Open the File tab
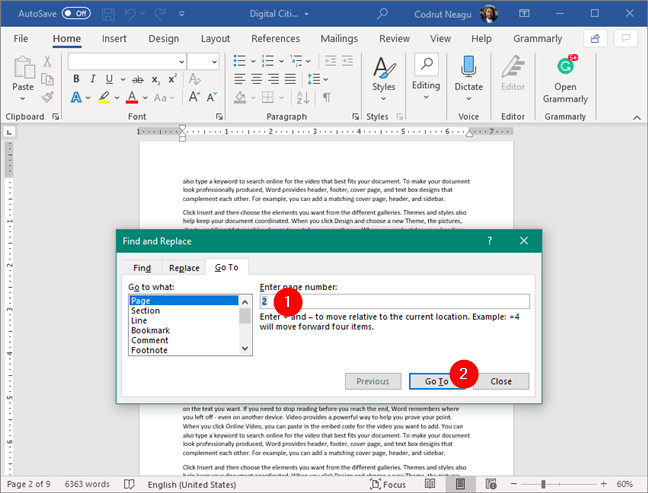Screen dimensions: 648x493 21,38
